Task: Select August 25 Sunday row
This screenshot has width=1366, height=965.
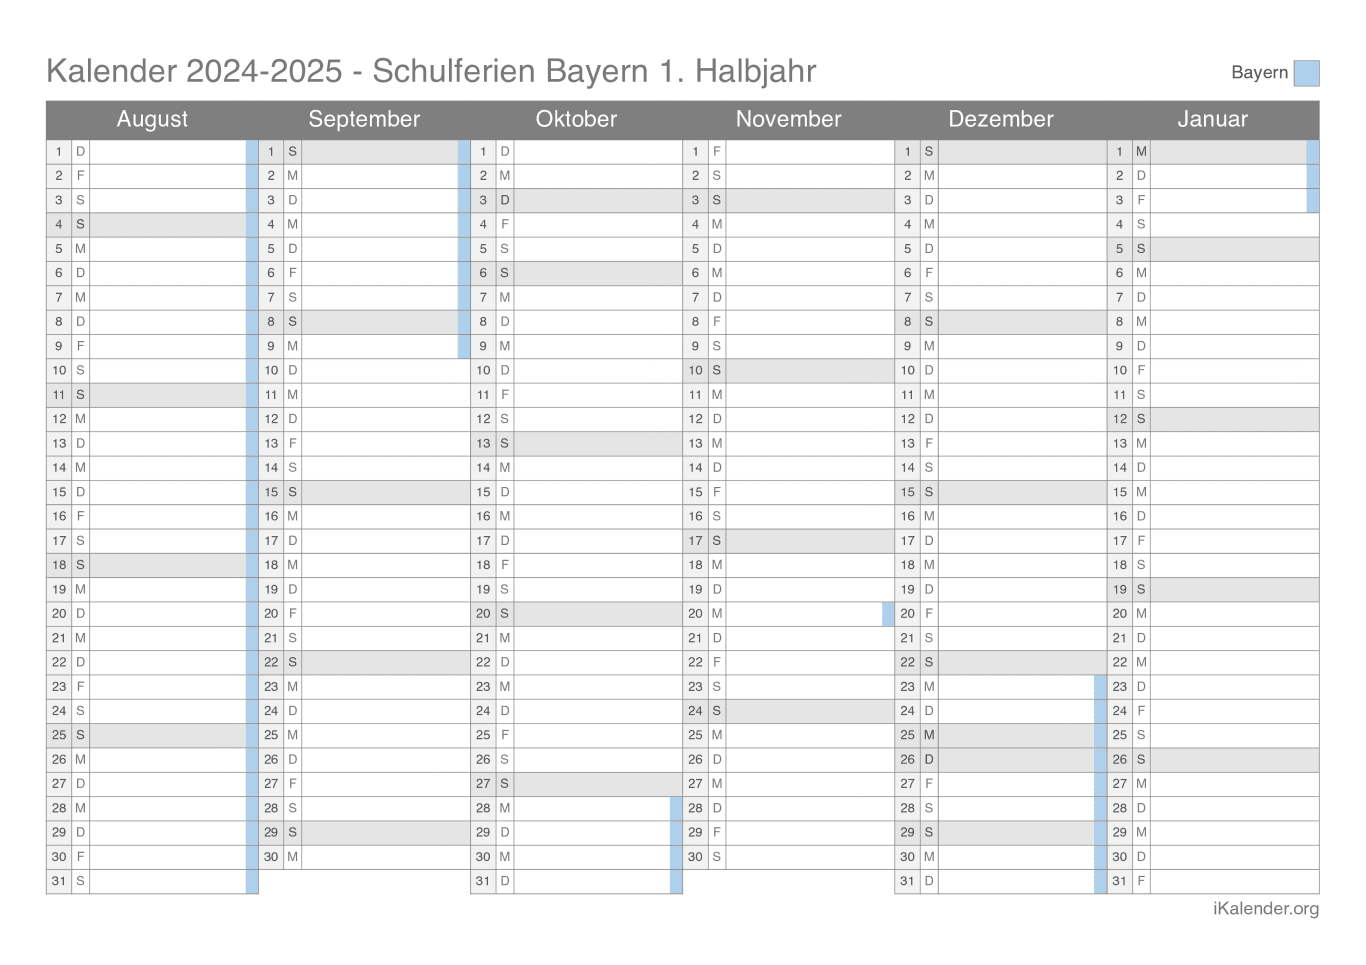Action: (x=152, y=735)
